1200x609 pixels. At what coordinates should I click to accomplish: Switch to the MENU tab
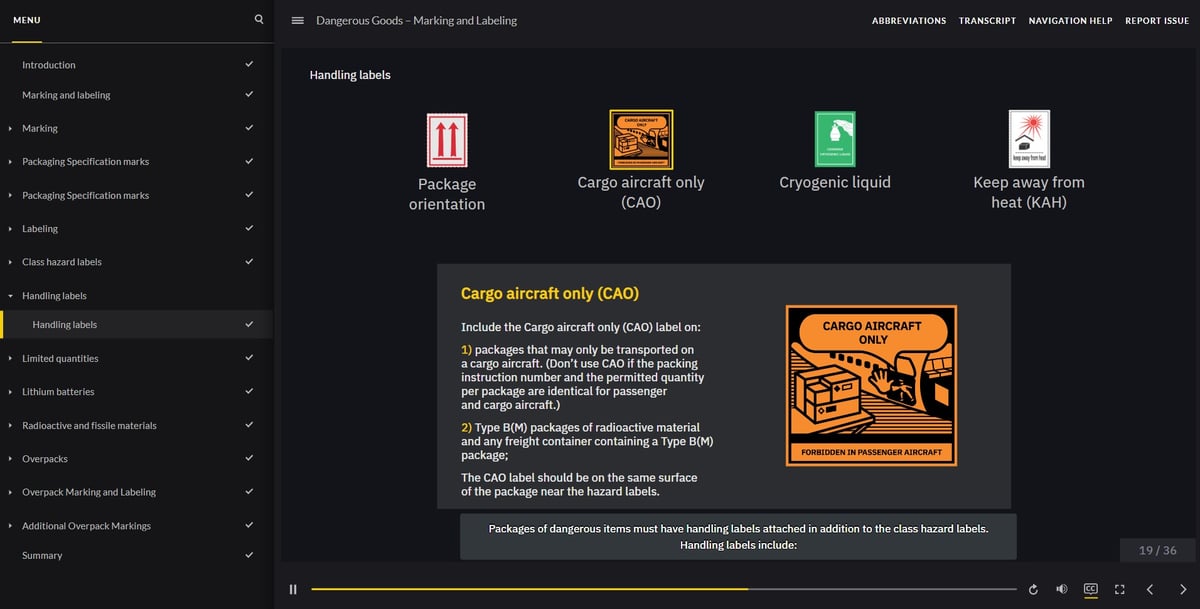(x=26, y=19)
